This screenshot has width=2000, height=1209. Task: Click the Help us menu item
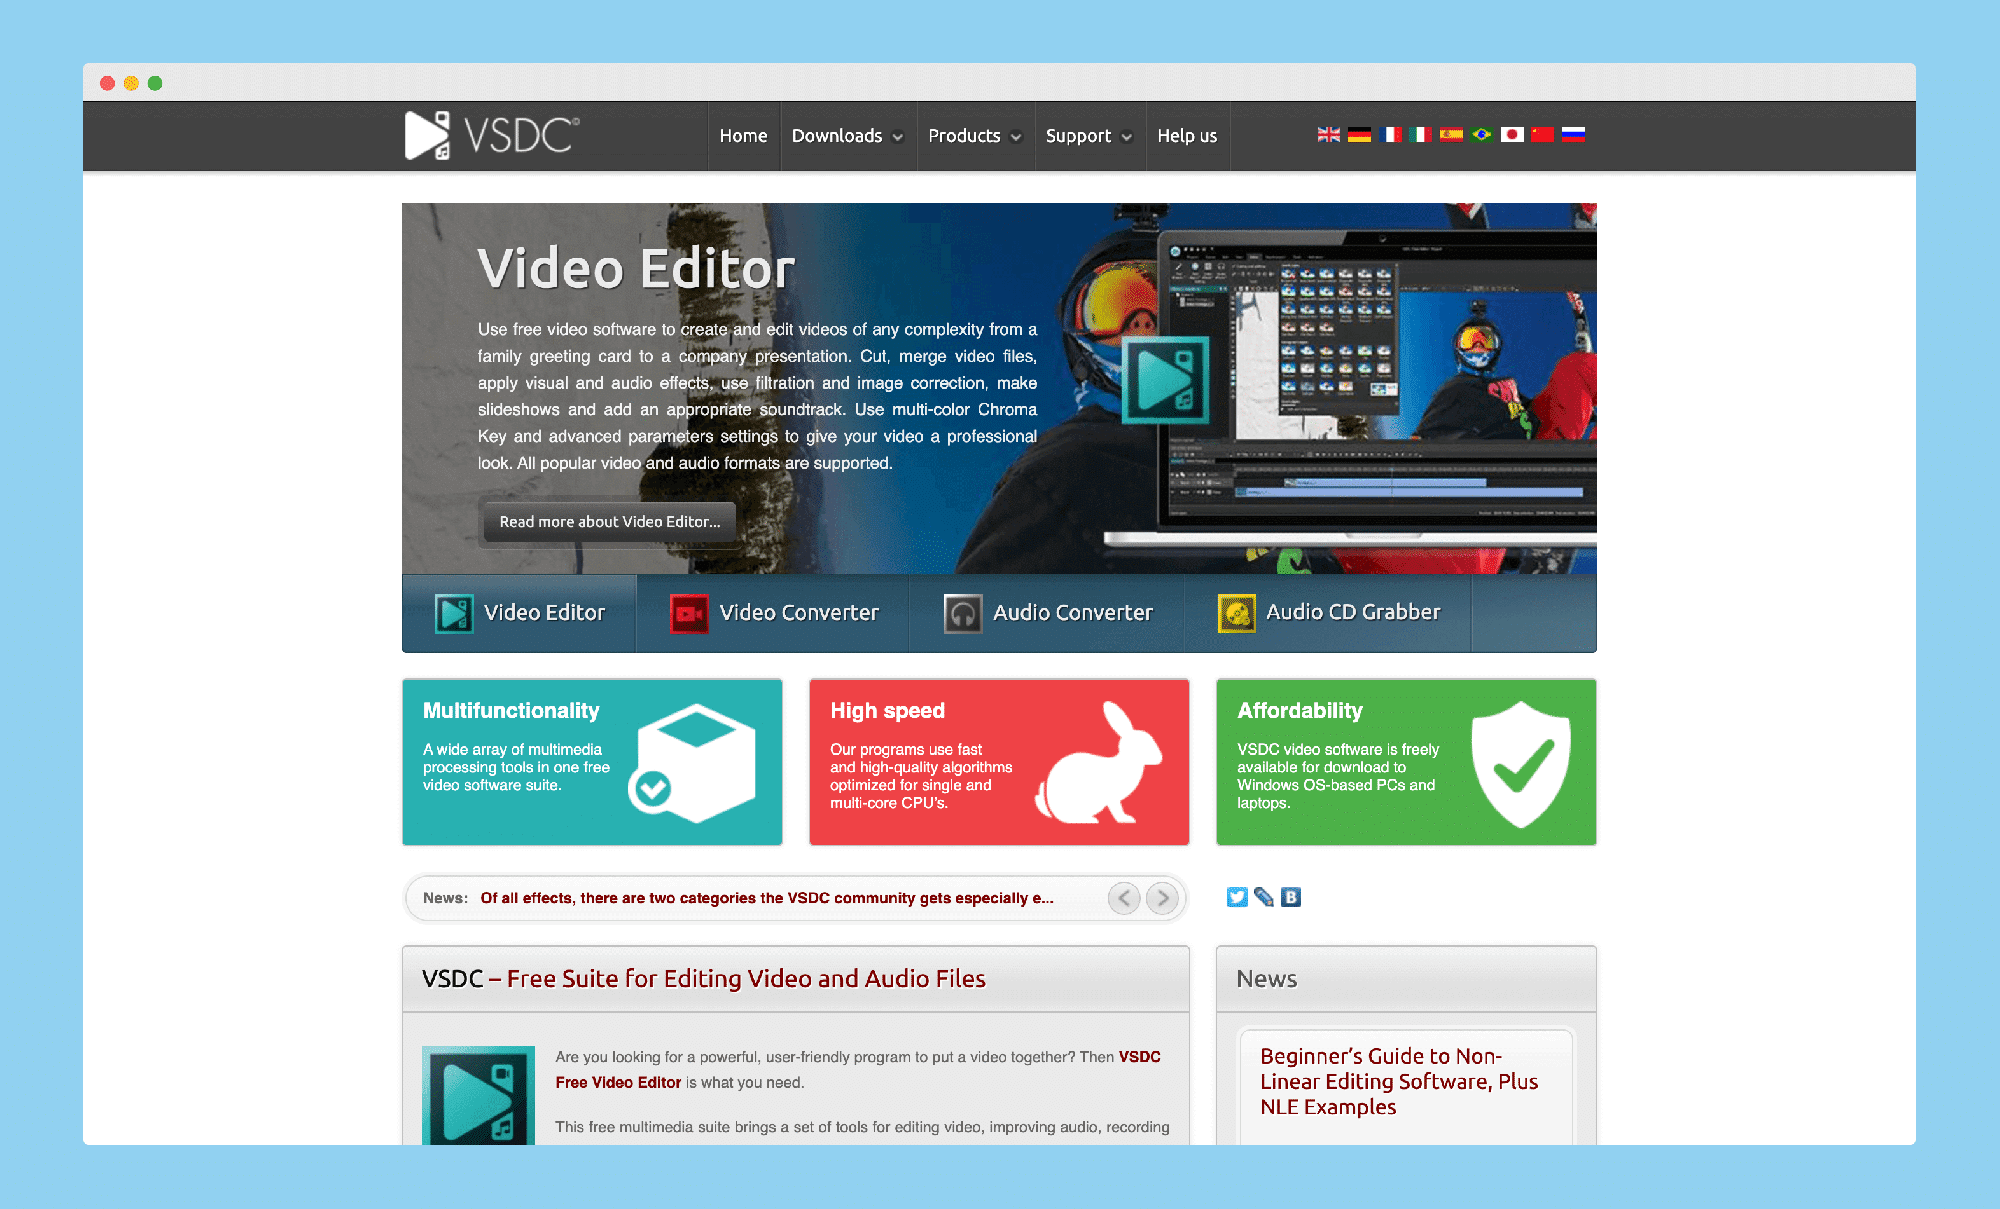click(1187, 134)
